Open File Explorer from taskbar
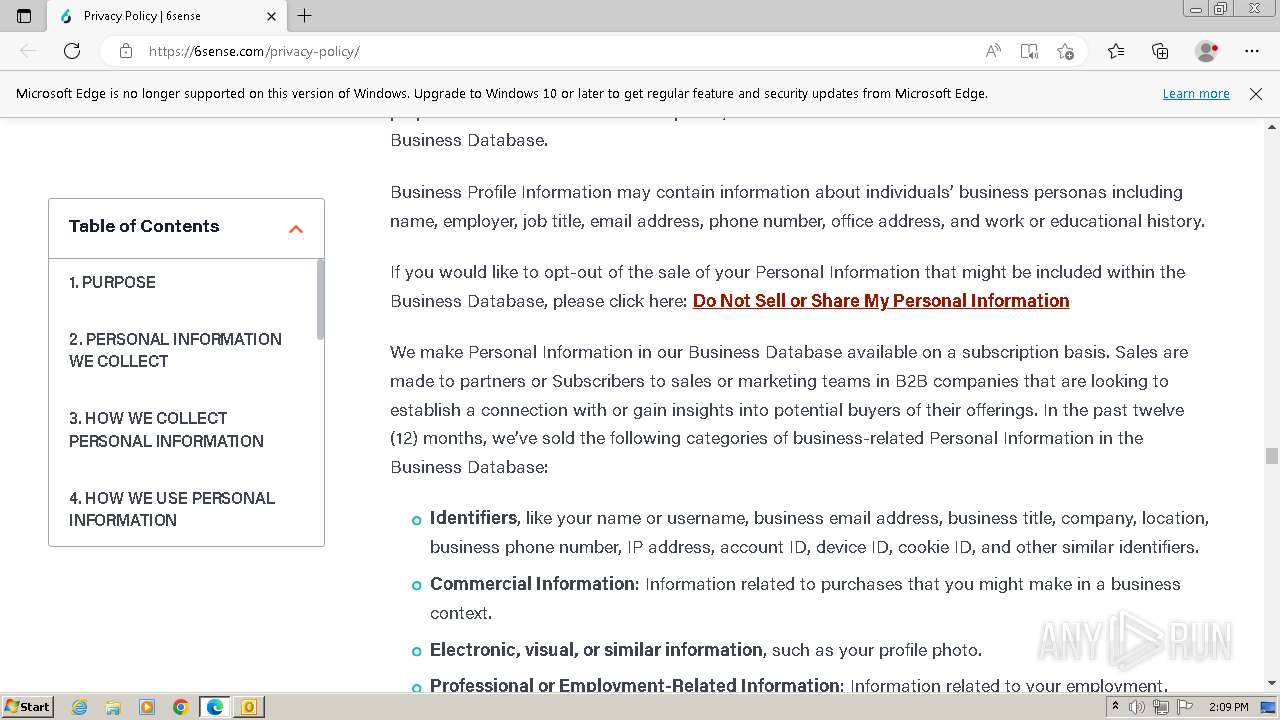 click(x=113, y=707)
